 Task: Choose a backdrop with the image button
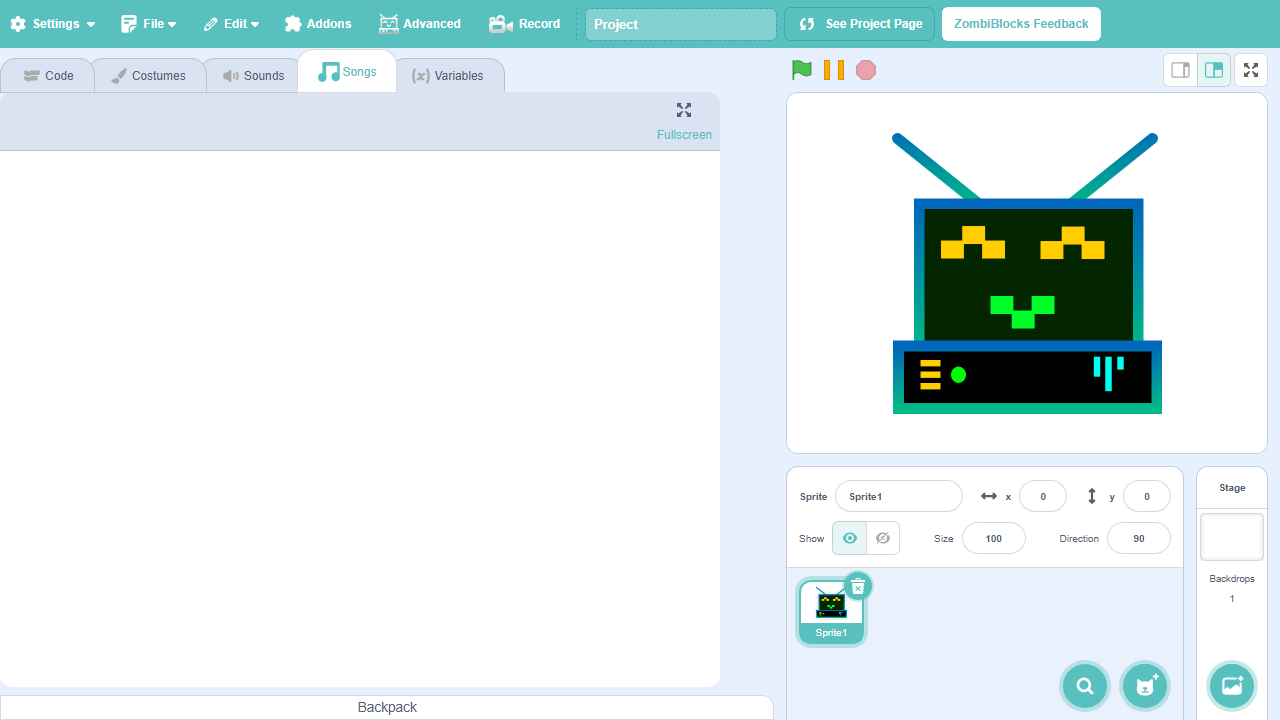coord(1232,686)
